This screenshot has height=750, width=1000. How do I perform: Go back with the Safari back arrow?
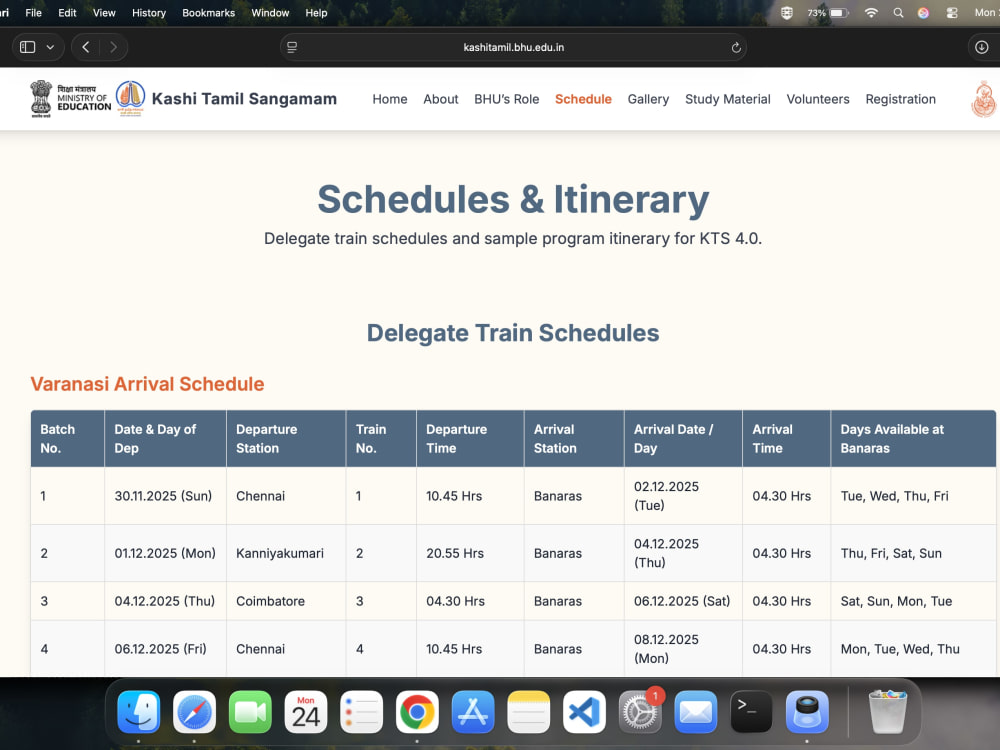85,47
